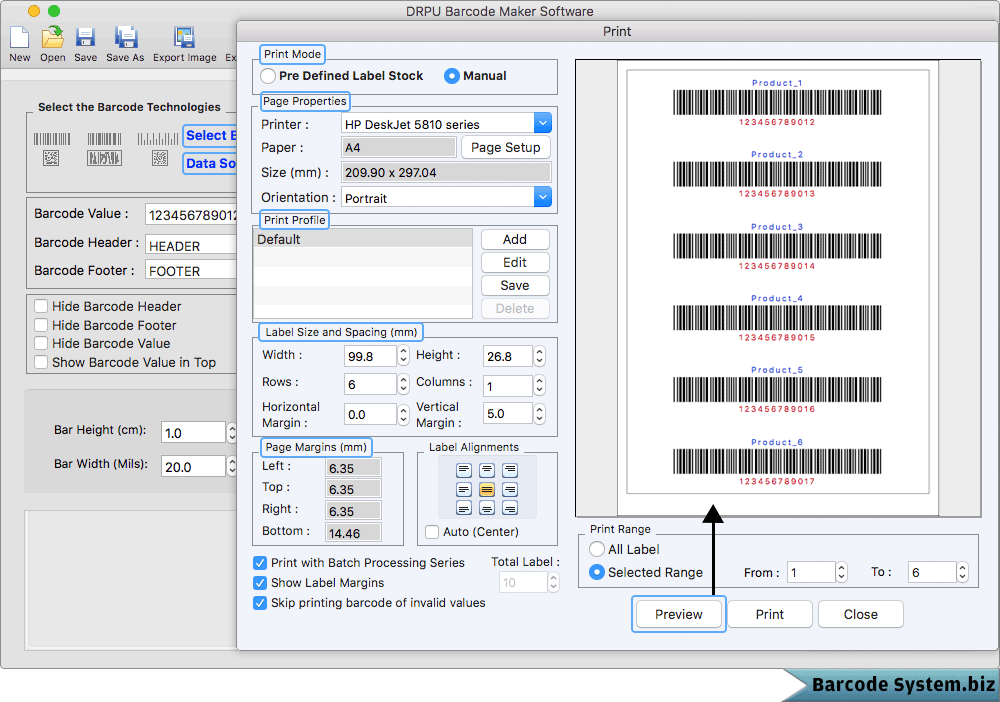This screenshot has width=1000, height=702.
Task: Click the Horizontal Margin stepper
Action: (403, 414)
